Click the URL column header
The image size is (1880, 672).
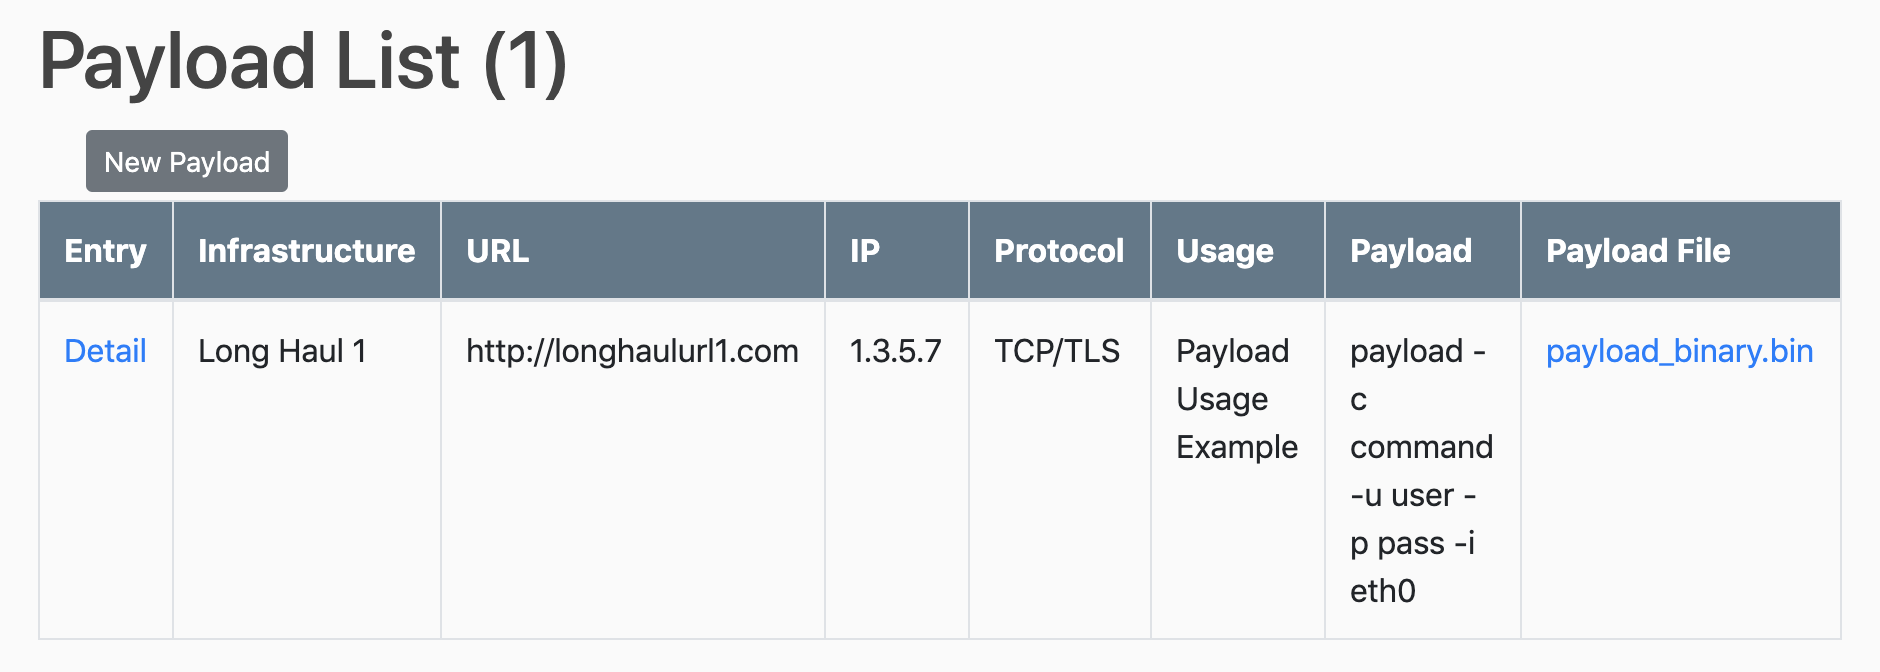click(498, 251)
